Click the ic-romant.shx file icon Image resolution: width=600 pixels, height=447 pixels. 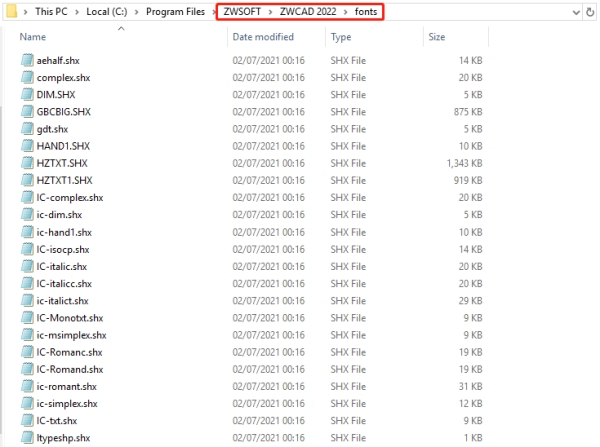coord(27,387)
